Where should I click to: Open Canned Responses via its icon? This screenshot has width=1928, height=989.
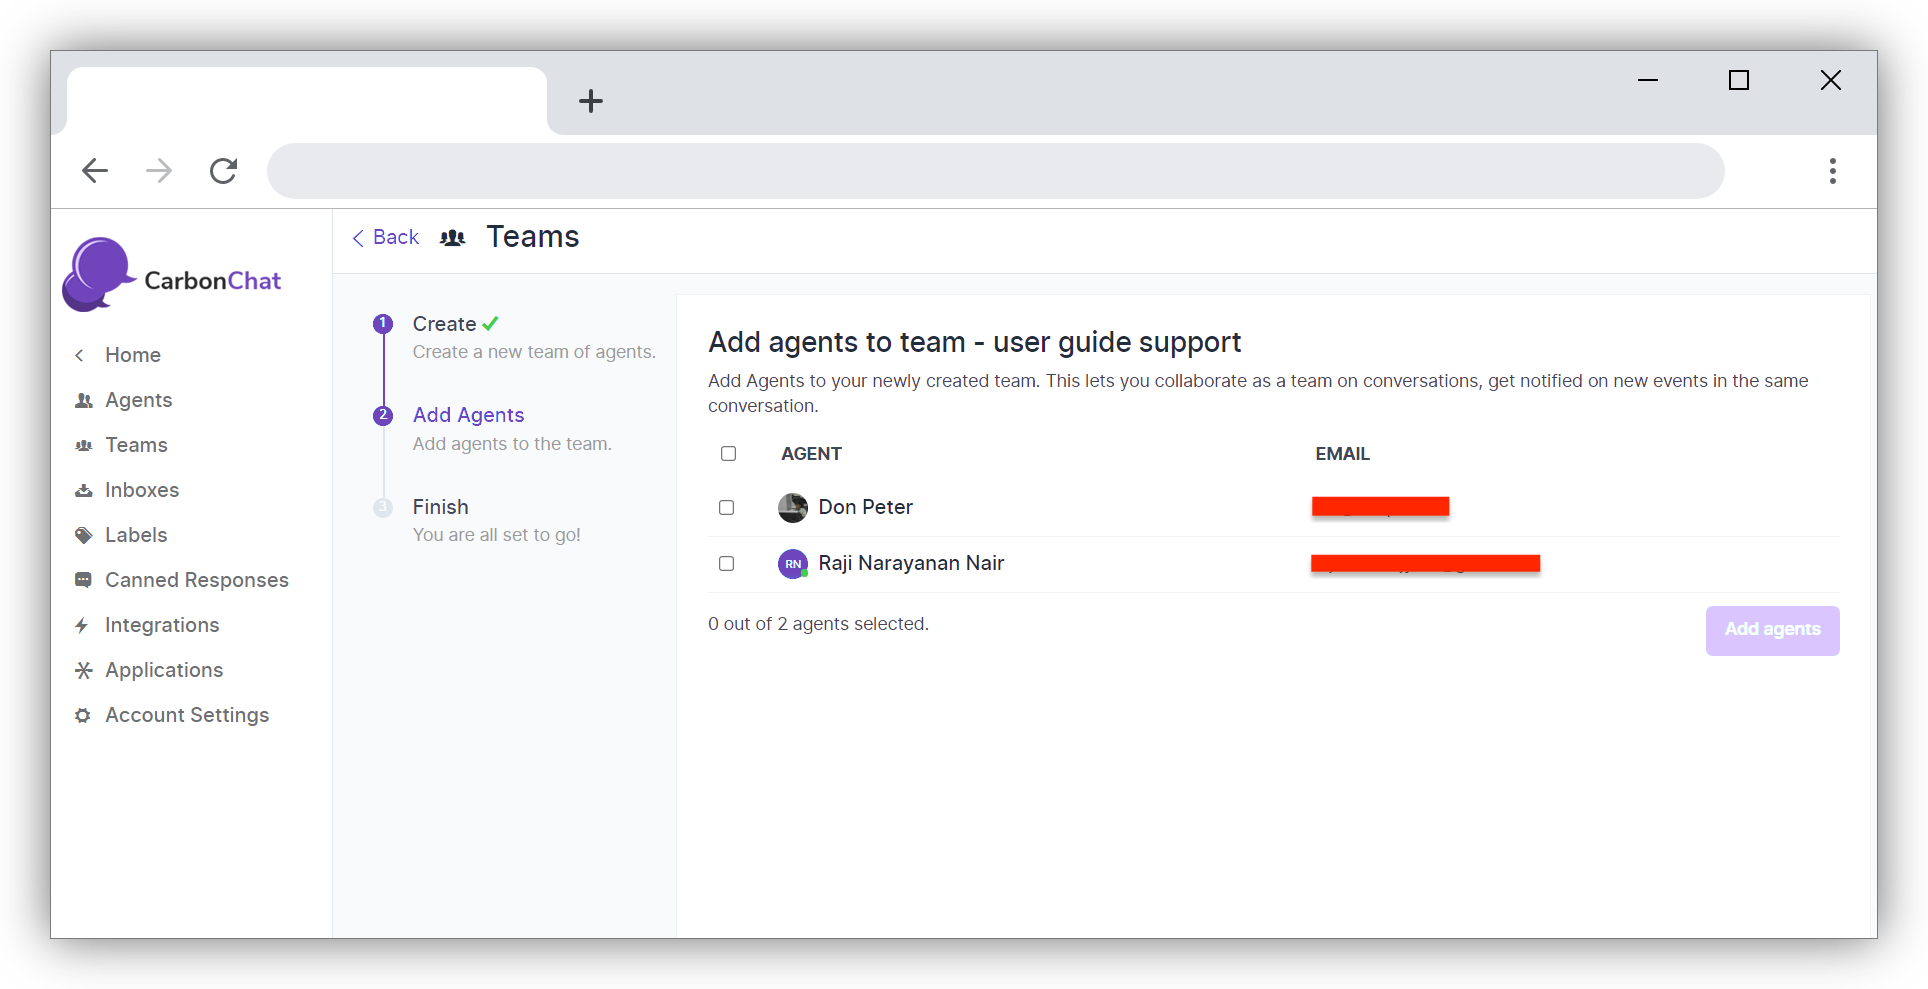[x=84, y=581]
